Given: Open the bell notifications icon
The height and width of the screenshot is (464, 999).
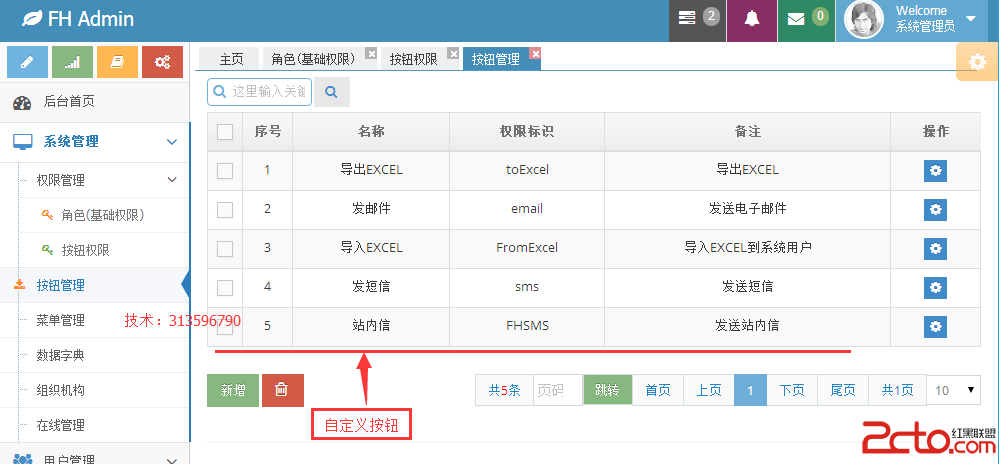Looking at the screenshot, I should point(752,19).
